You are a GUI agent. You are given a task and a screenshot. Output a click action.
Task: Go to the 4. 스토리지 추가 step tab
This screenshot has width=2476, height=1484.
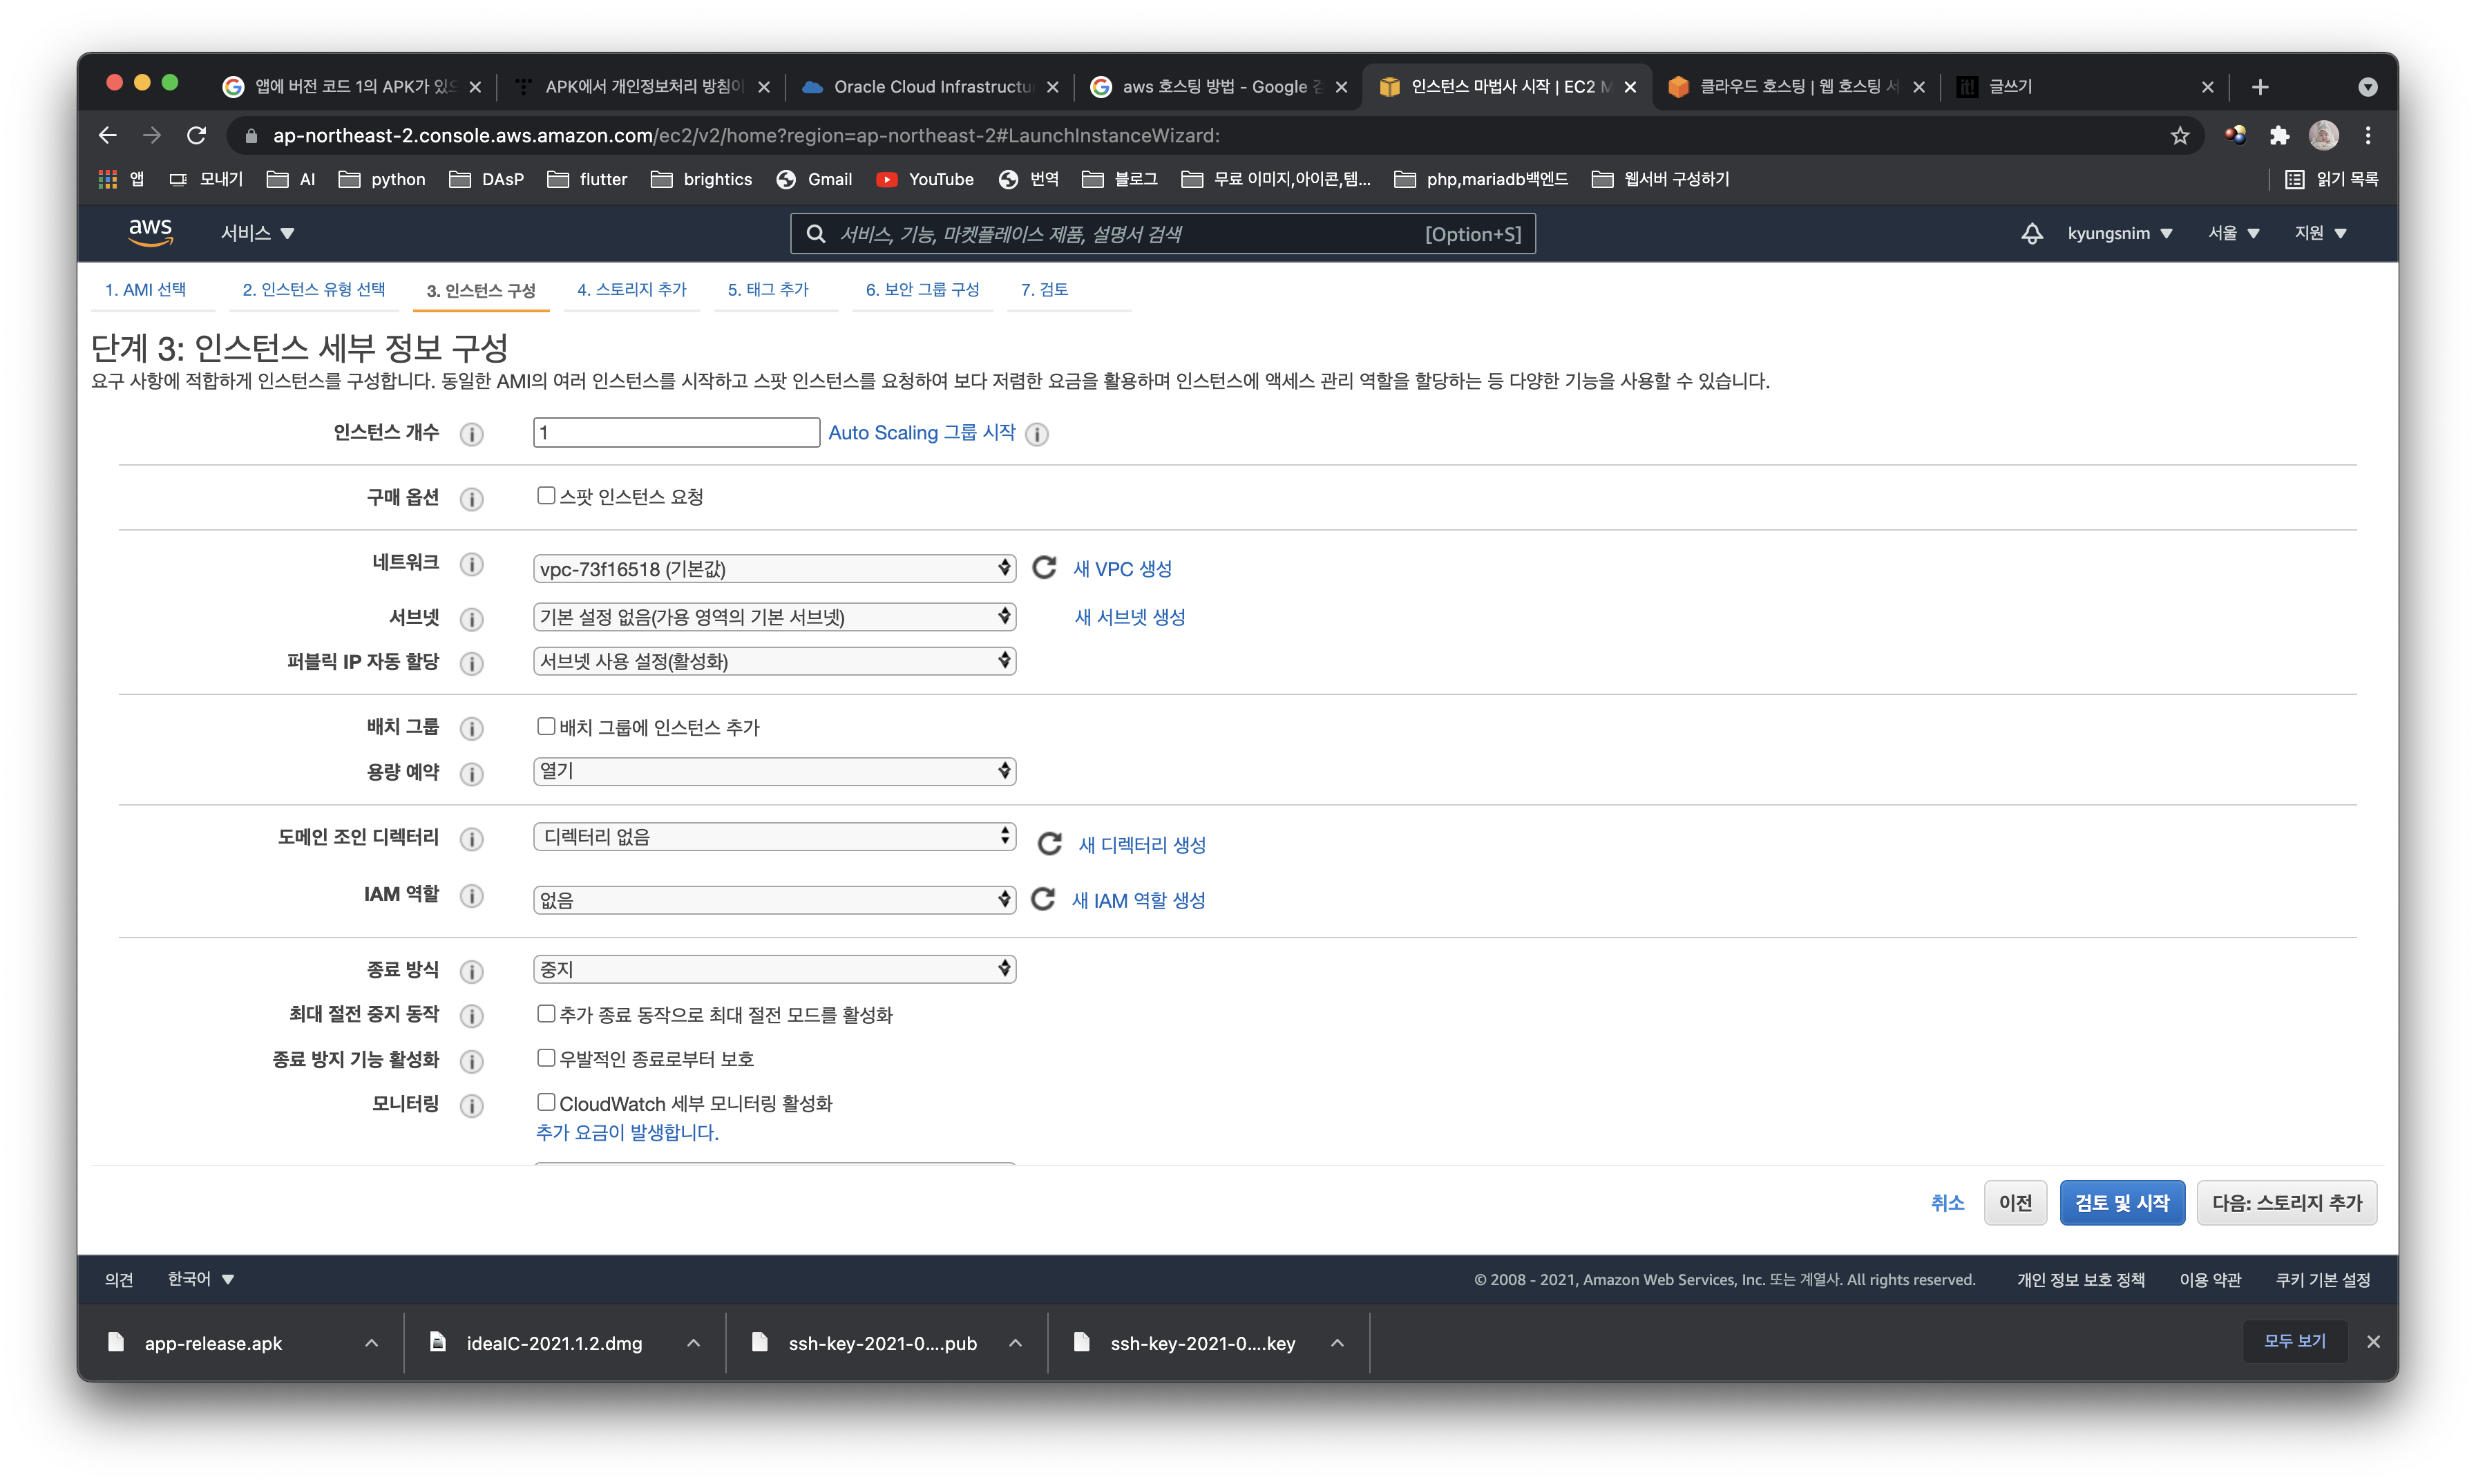coord(631,290)
